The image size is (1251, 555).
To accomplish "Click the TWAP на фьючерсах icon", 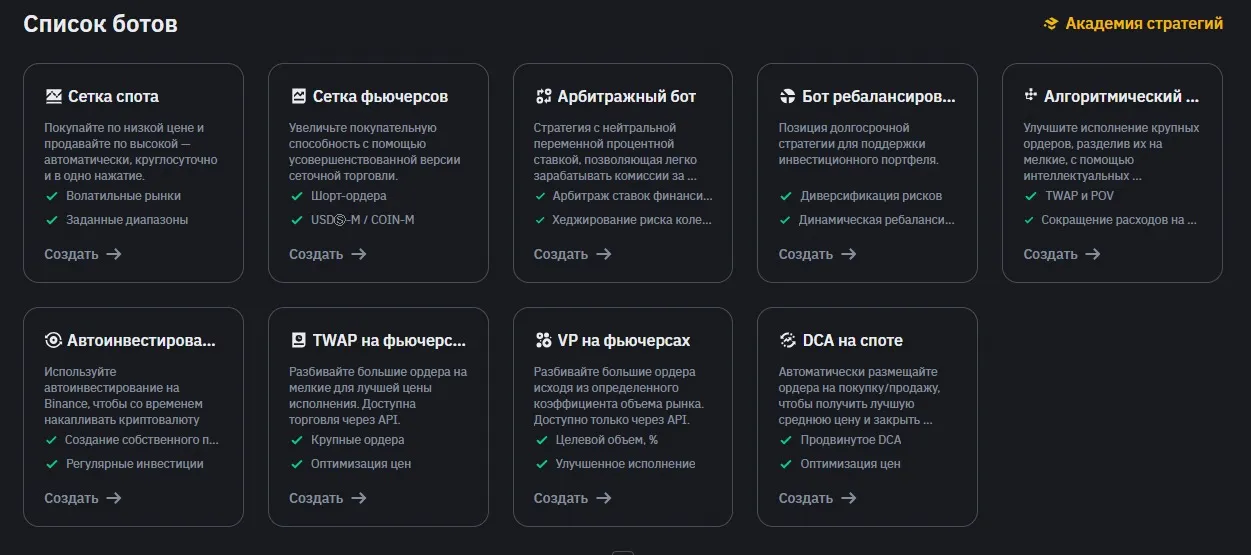I will (298, 340).
